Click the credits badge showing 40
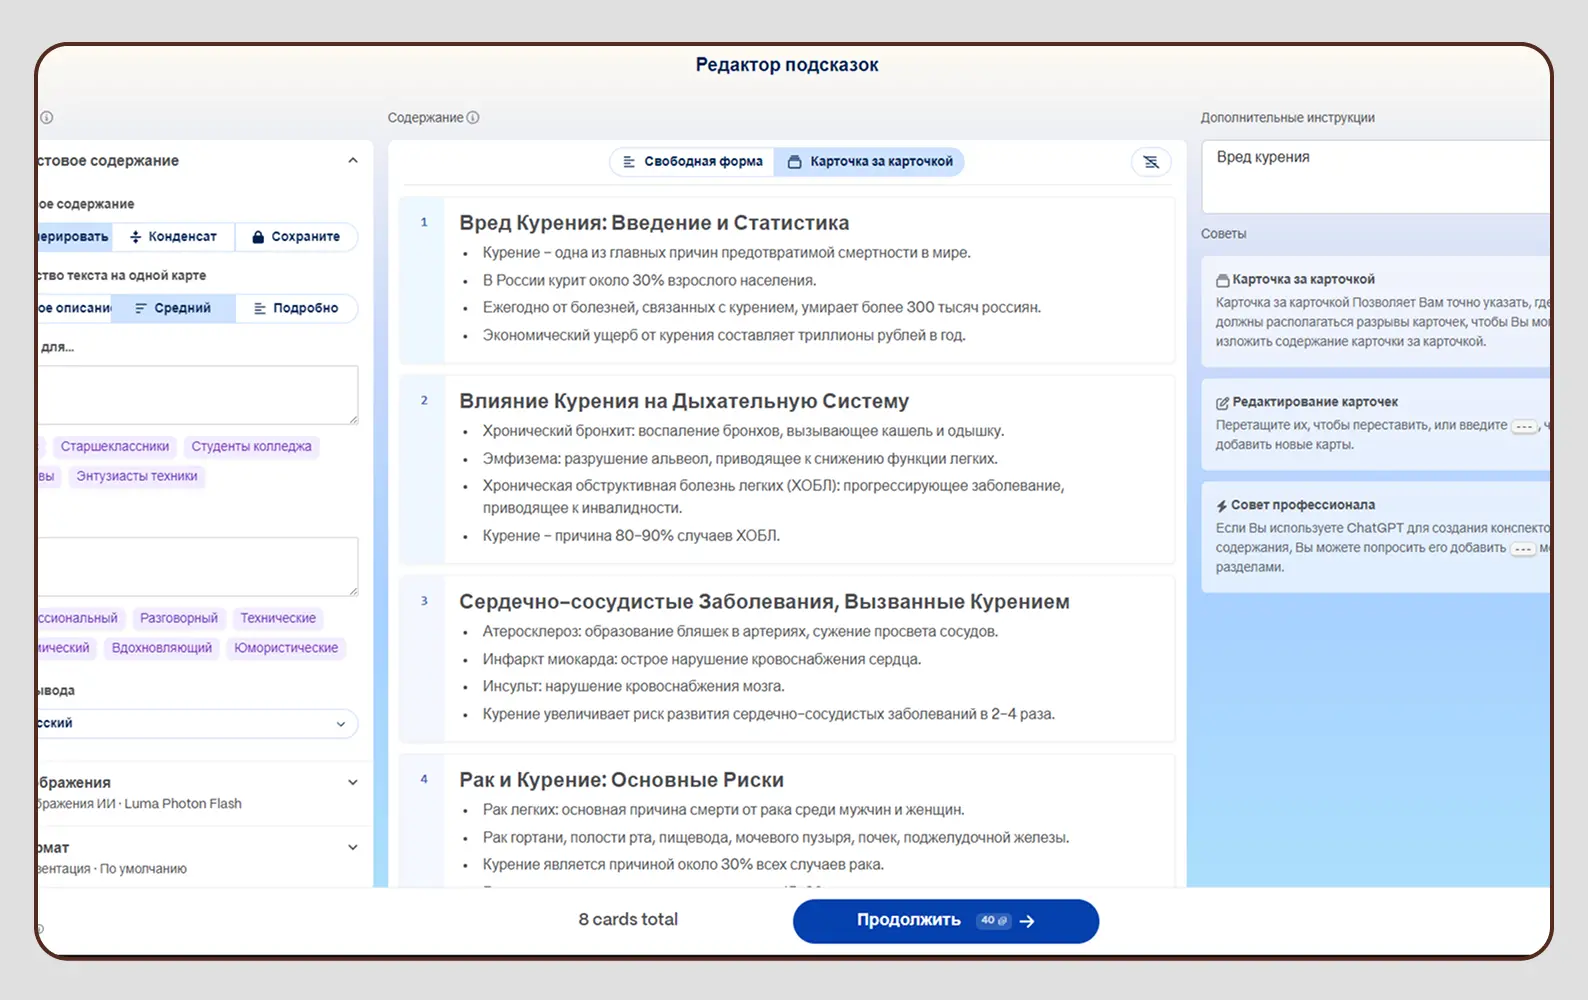 [x=994, y=921]
